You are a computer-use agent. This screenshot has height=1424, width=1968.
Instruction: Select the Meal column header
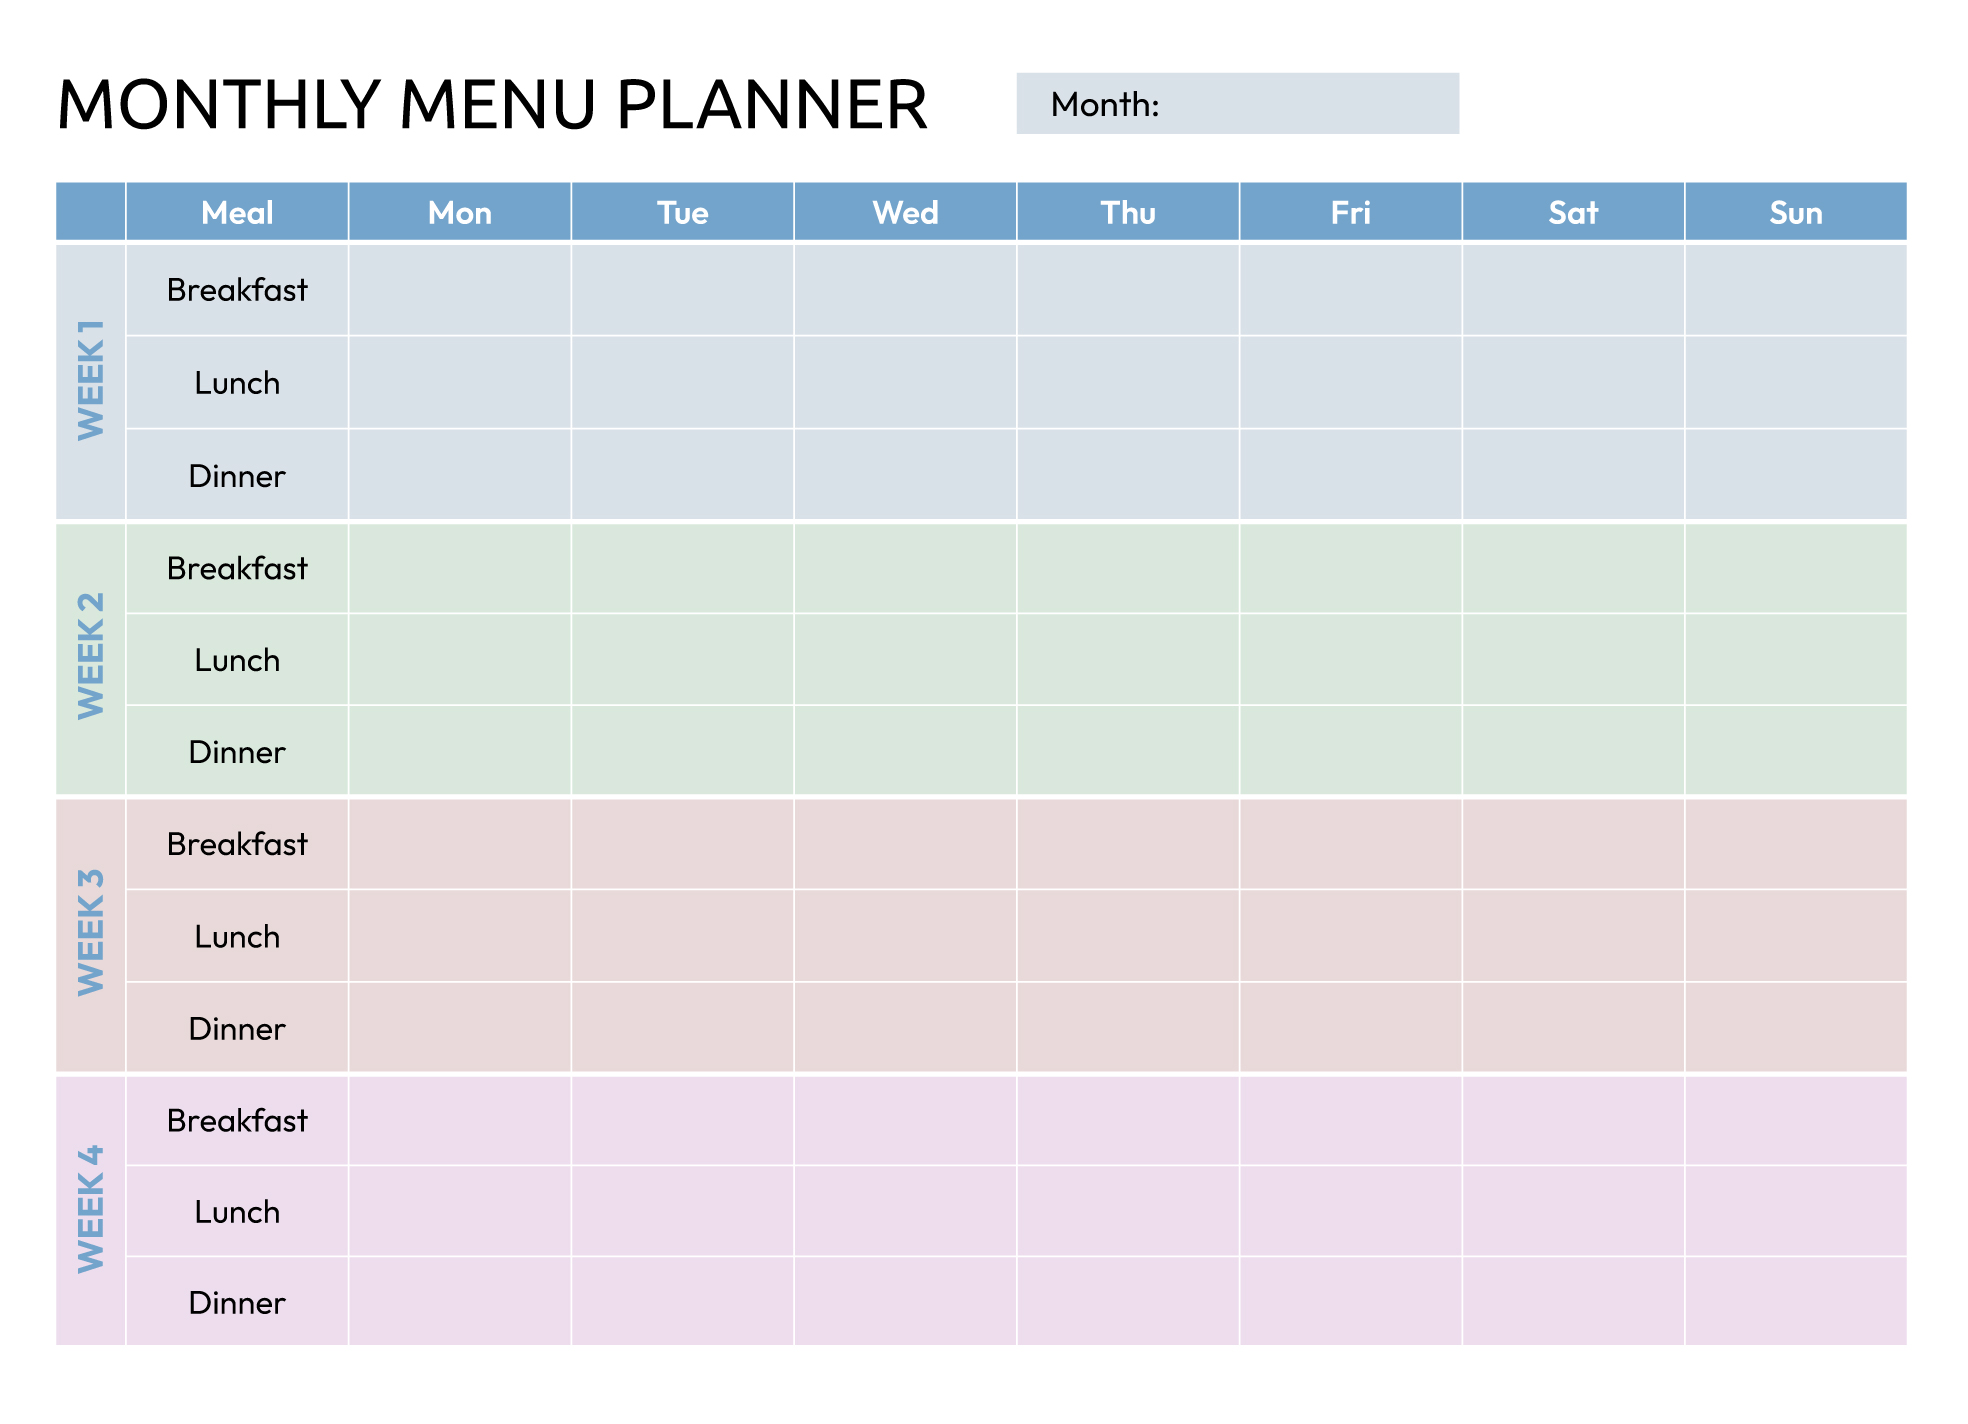pyautogui.click(x=237, y=212)
